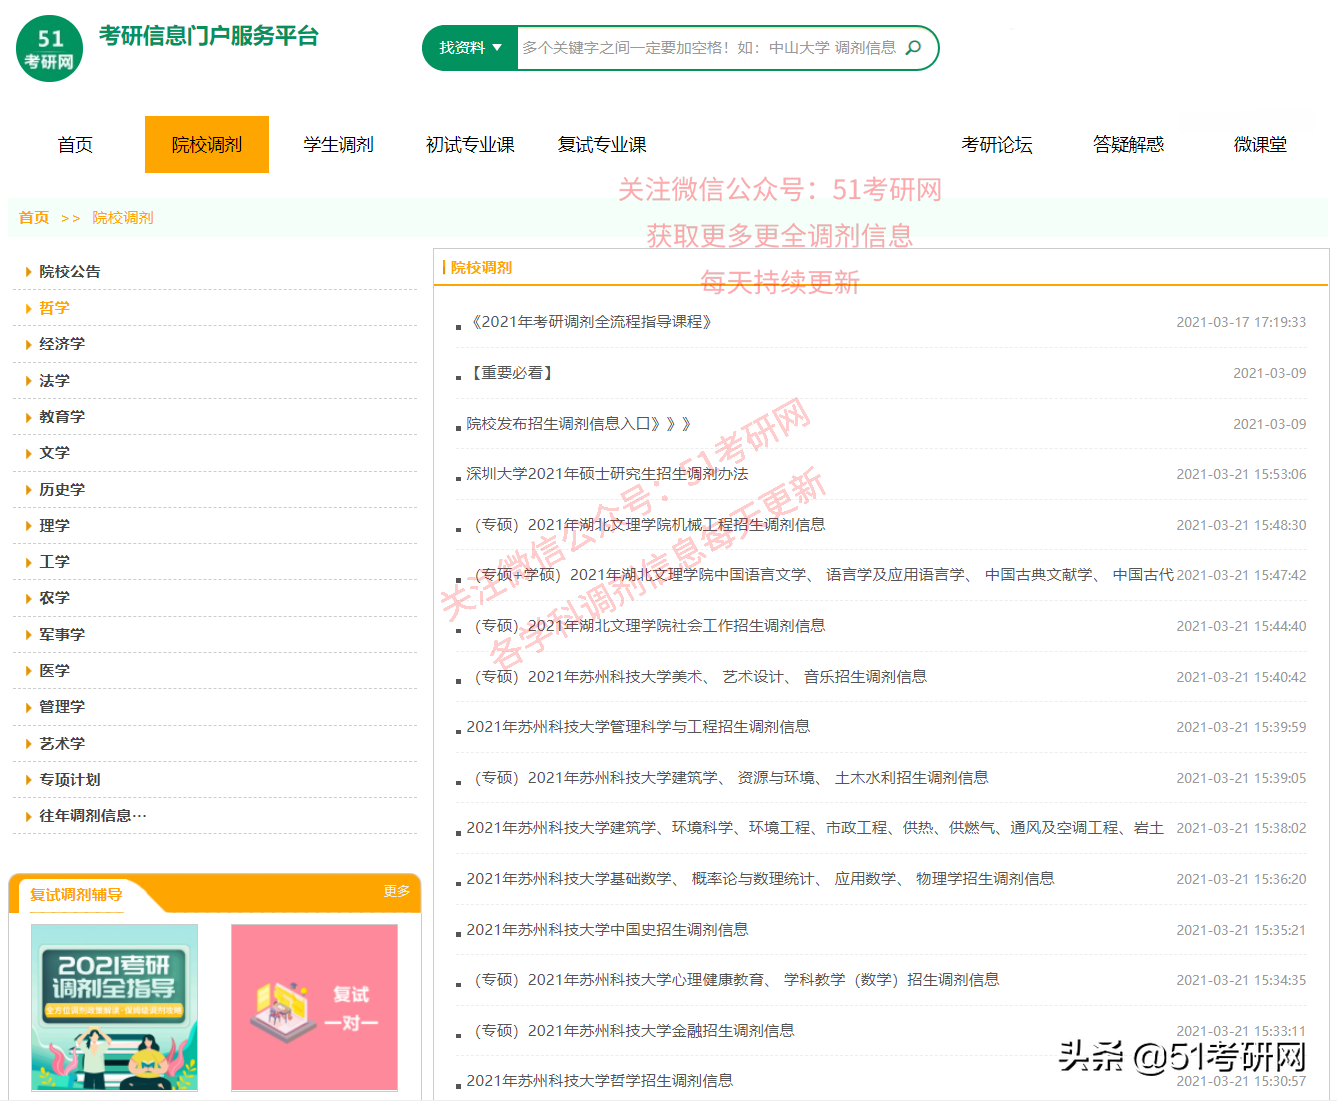Select the 专项计划 category in sidebar
Image resolution: width=1337 pixels, height=1103 pixels.
[x=70, y=779]
